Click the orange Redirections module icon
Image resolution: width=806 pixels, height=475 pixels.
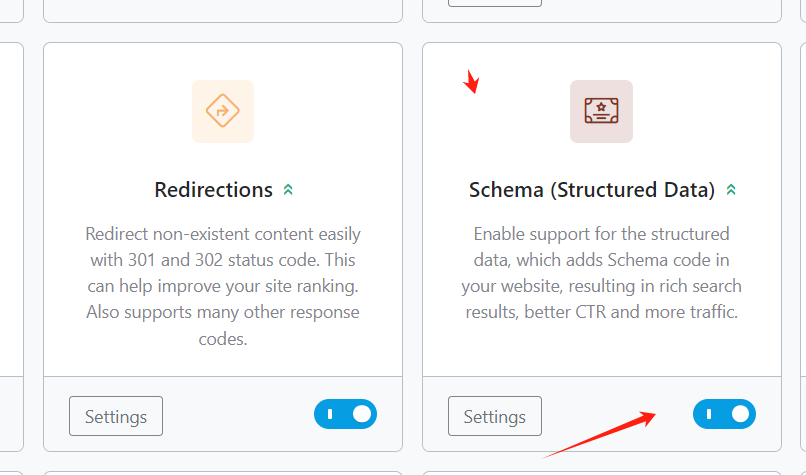pyautogui.click(x=222, y=111)
